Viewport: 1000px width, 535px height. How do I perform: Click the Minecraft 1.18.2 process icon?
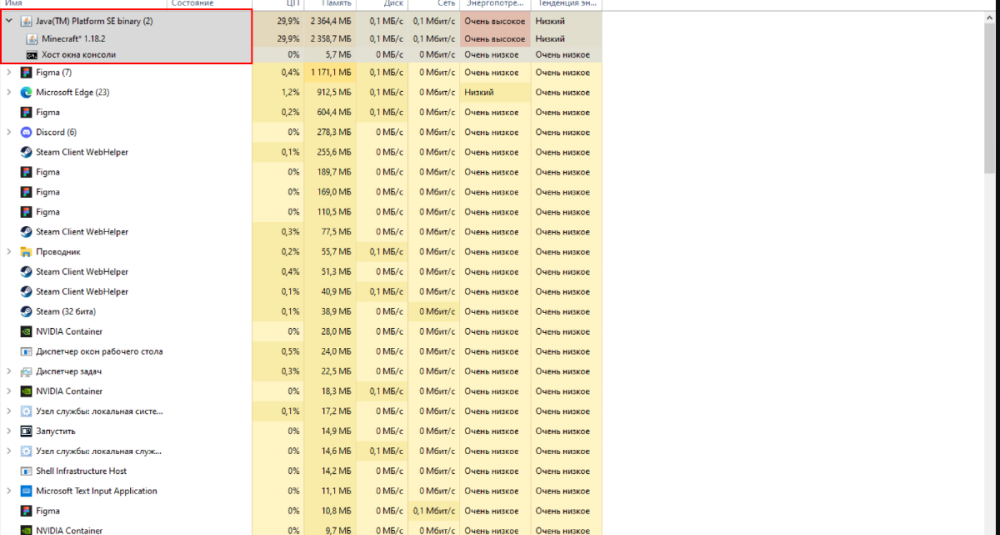tap(33, 38)
